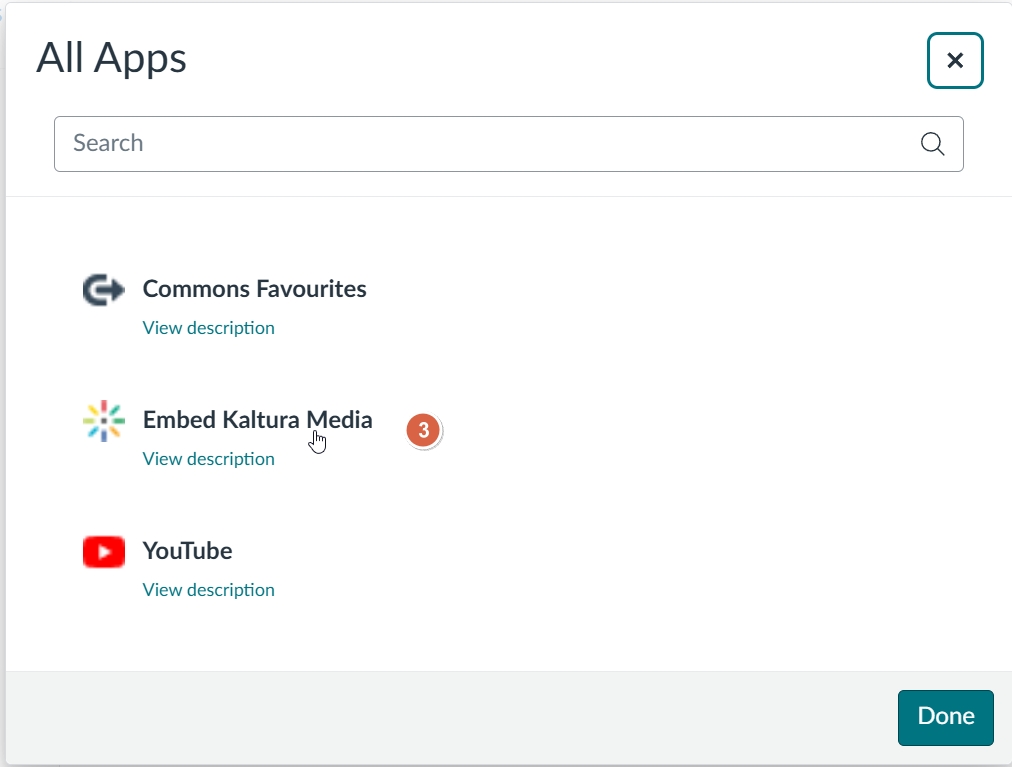Select the Embed Kaltura Media app
The image size is (1012, 767).
click(x=258, y=420)
